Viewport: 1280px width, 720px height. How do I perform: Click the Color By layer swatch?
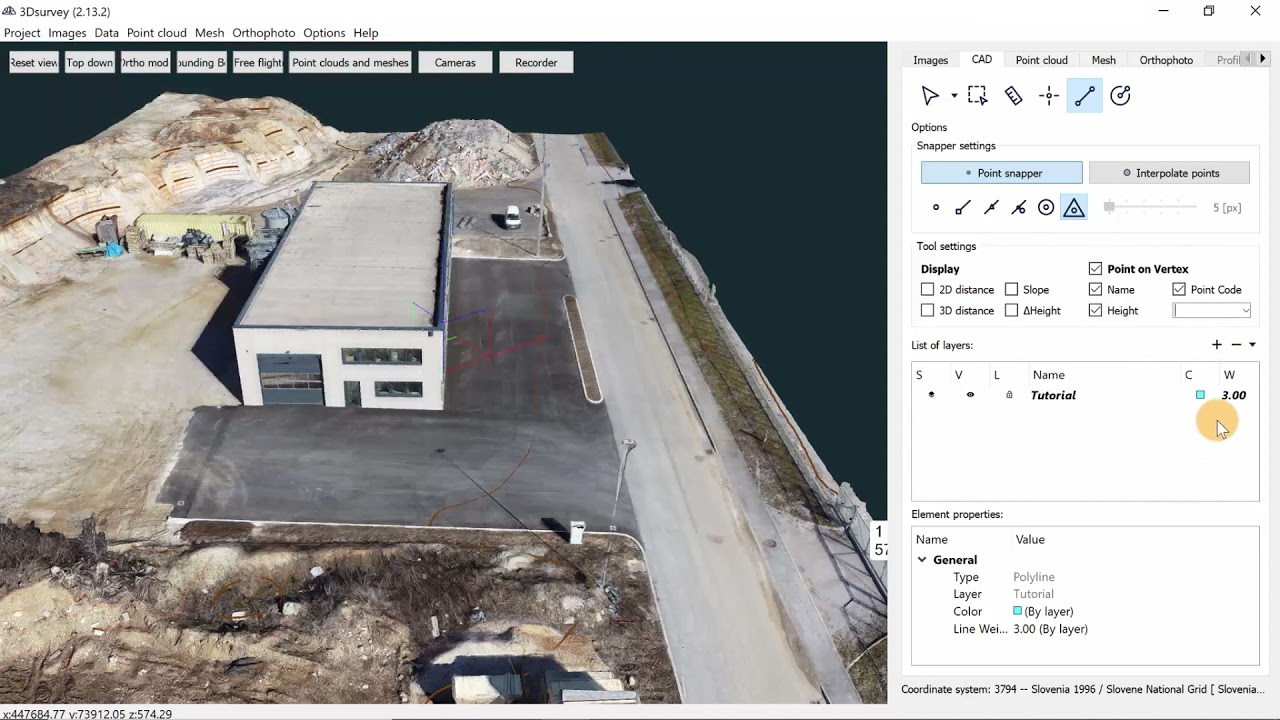pyautogui.click(x=1017, y=611)
